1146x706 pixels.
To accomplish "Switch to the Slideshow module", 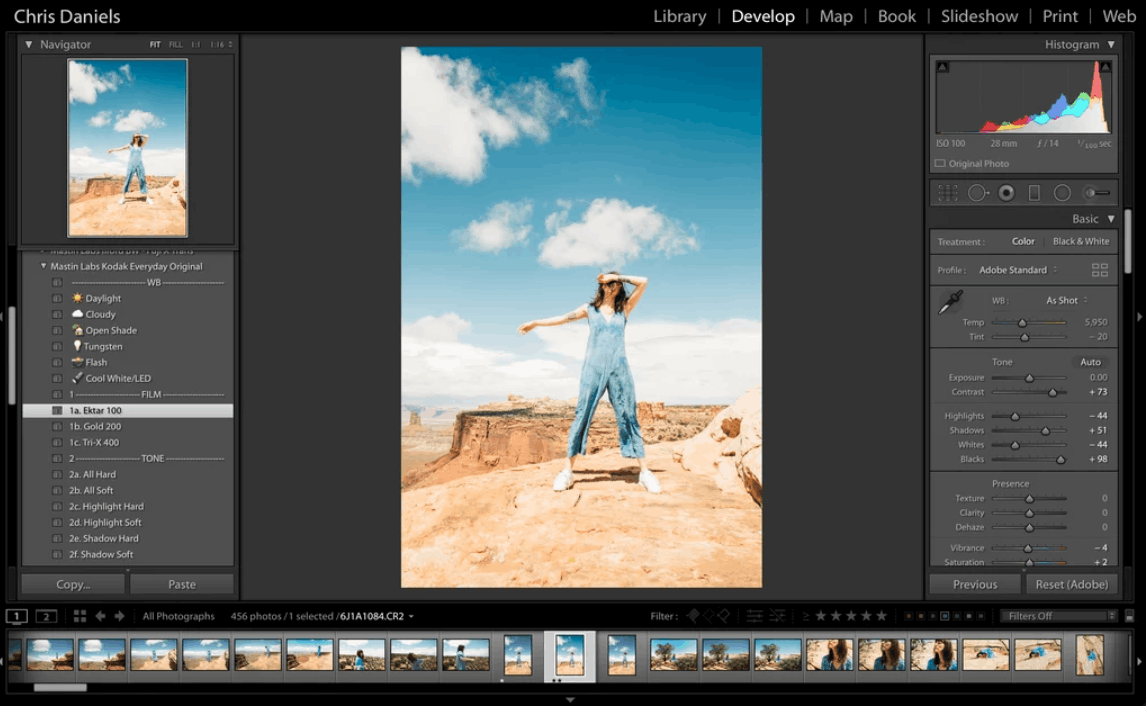I will [979, 16].
